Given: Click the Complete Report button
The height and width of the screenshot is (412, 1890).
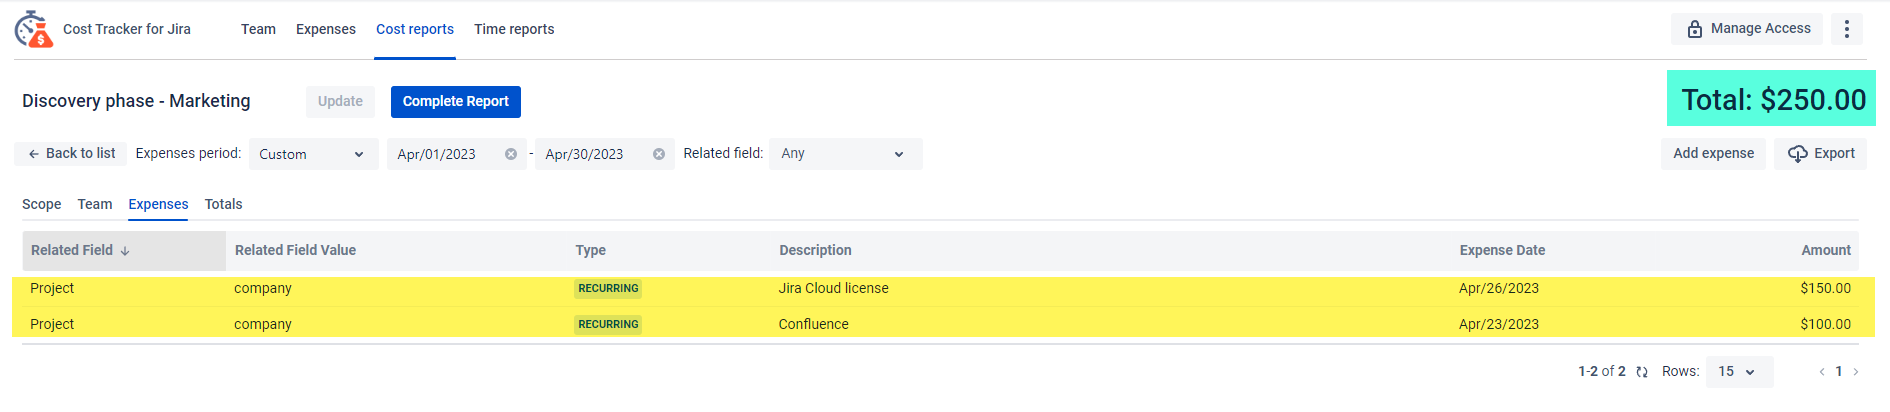Looking at the screenshot, I should coord(456,101).
